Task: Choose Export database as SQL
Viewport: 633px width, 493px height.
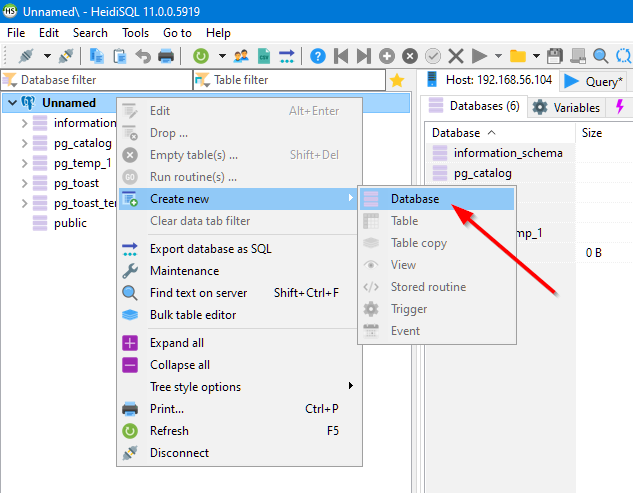Action: pyautogui.click(x=210, y=249)
